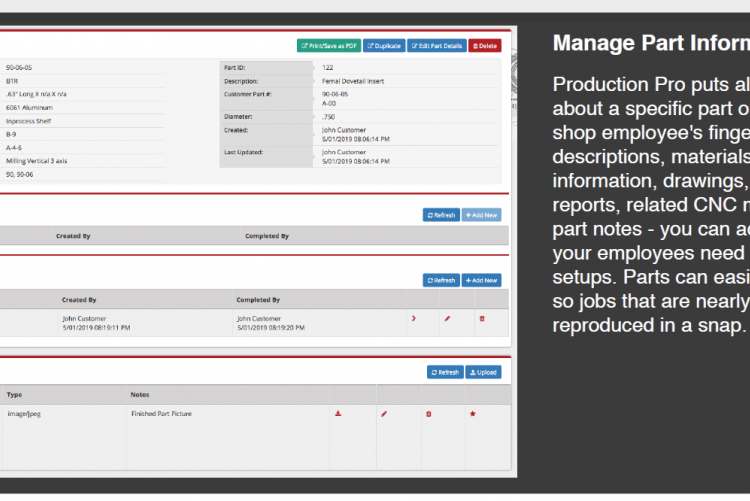The image size is (750, 501).
Task: Open John Customer row arrow icon
Action: point(414,319)
